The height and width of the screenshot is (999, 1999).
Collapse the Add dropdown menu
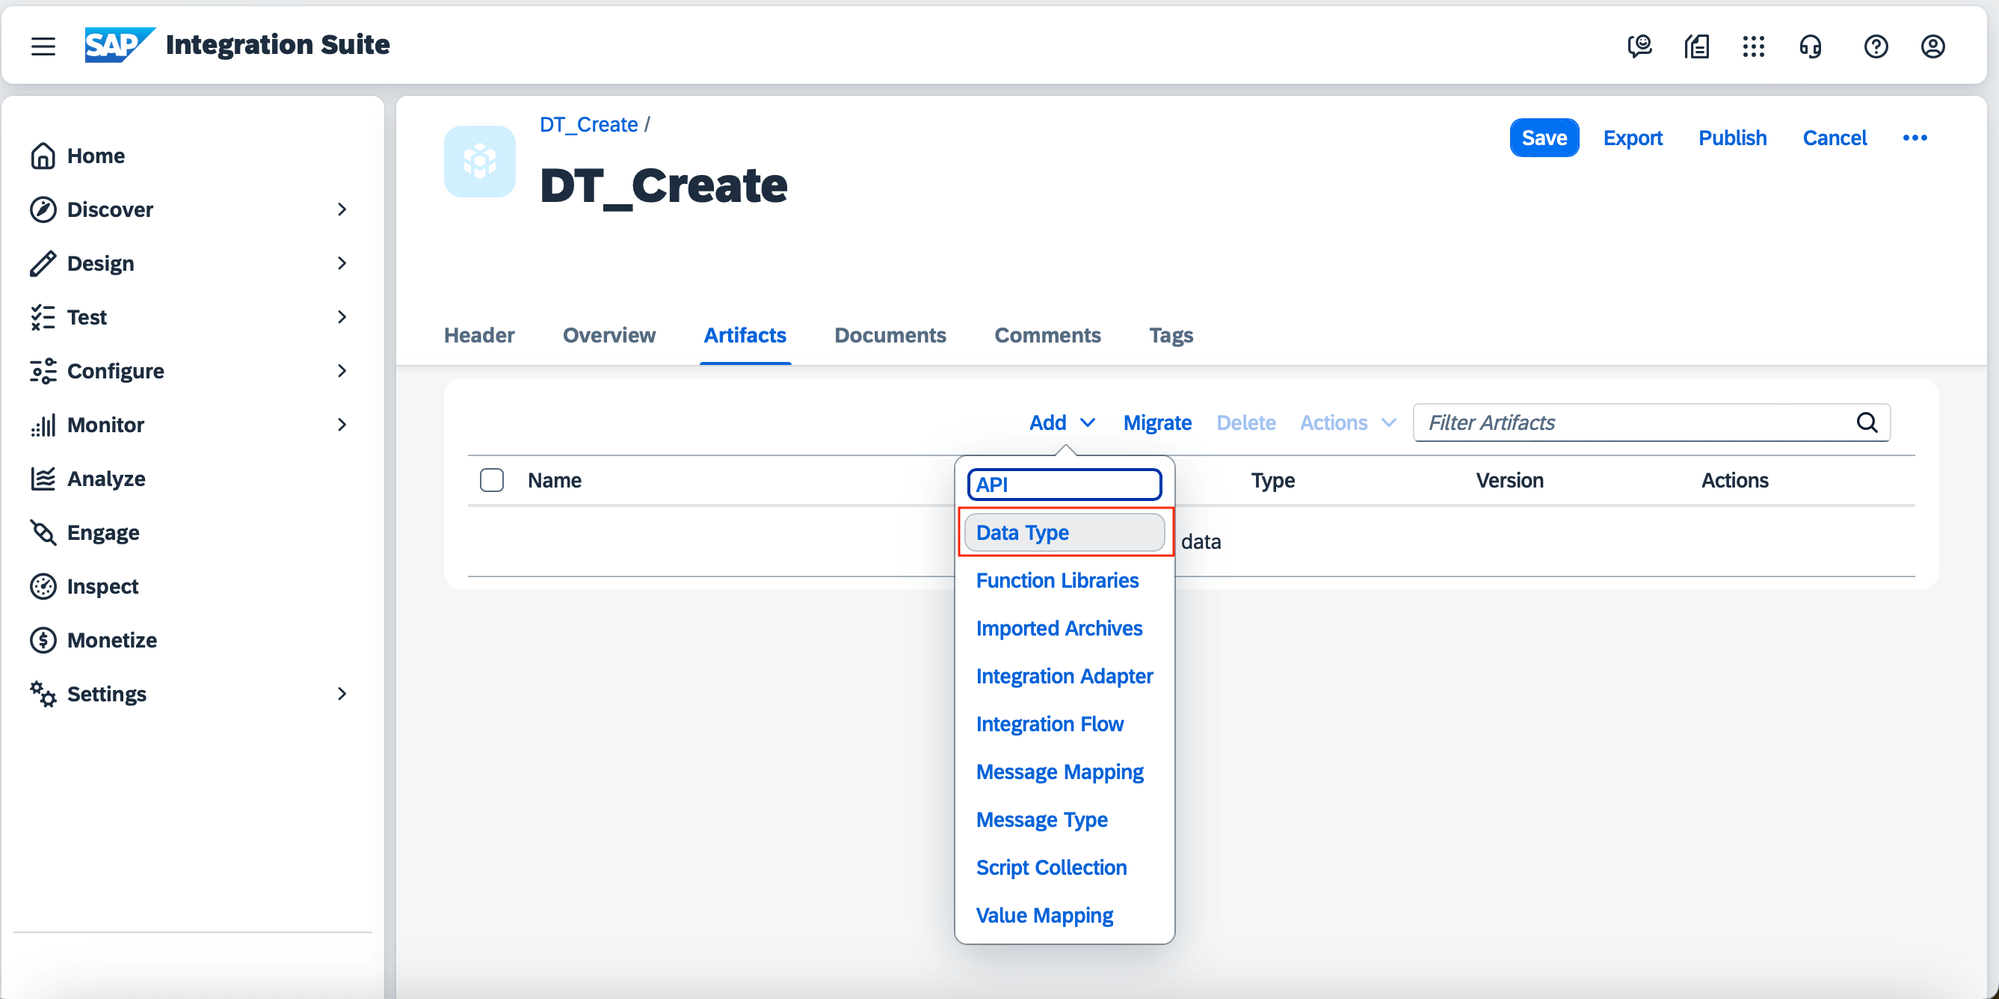pyautogui.click(x=1061, y=422)
